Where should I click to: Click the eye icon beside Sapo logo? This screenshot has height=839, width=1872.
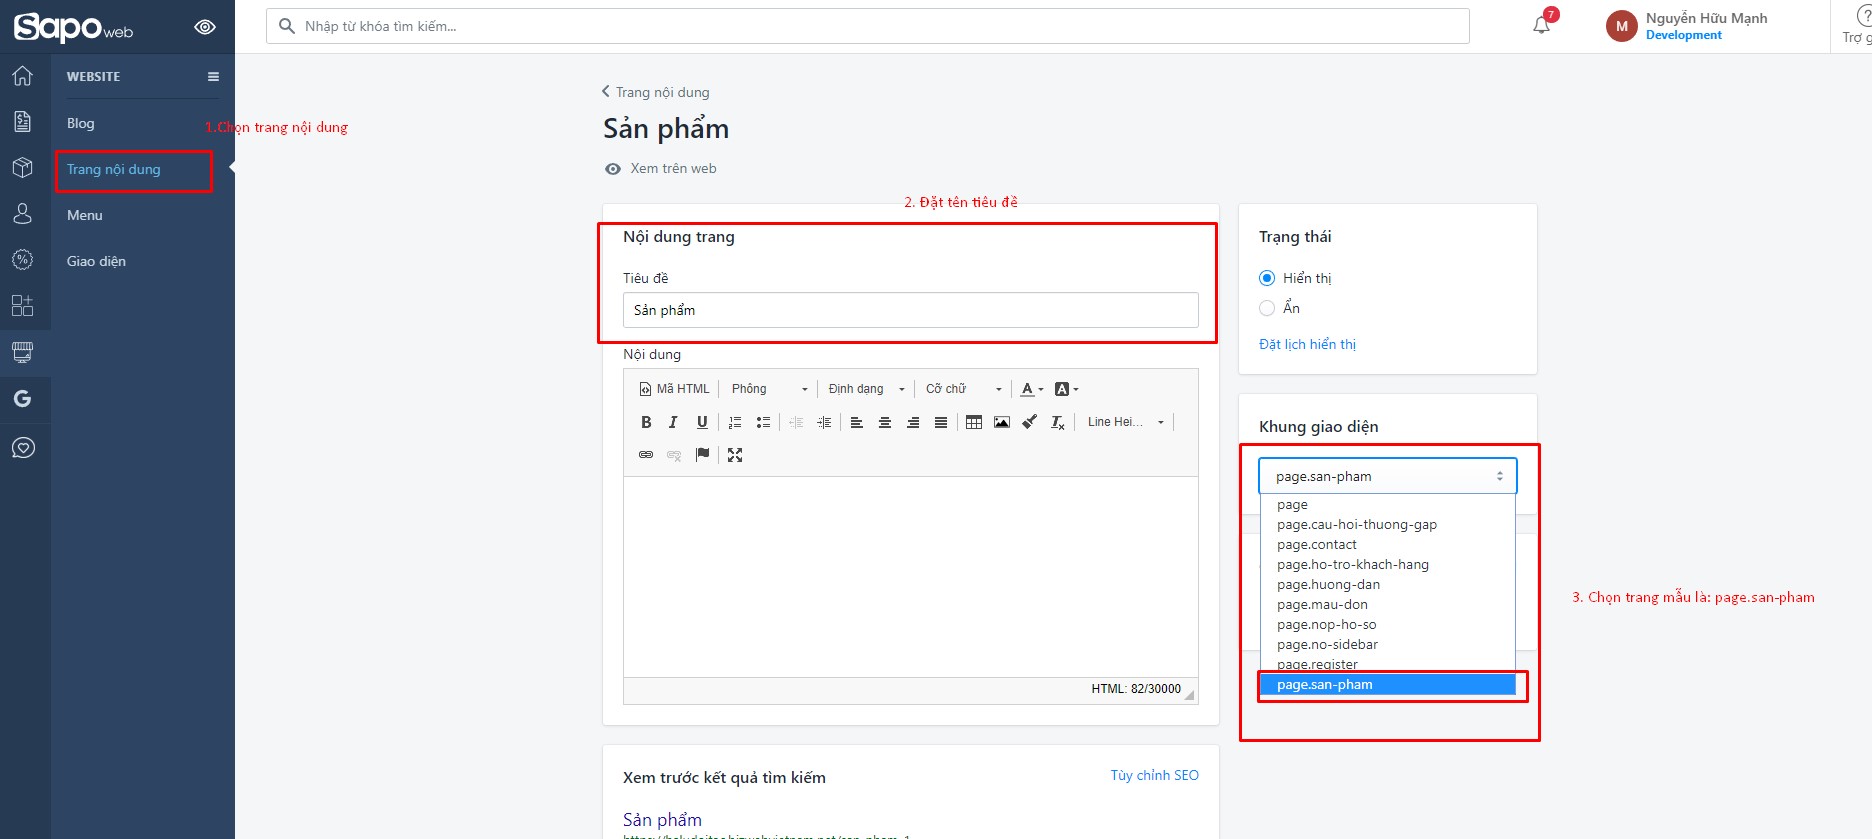coord(205,27)
